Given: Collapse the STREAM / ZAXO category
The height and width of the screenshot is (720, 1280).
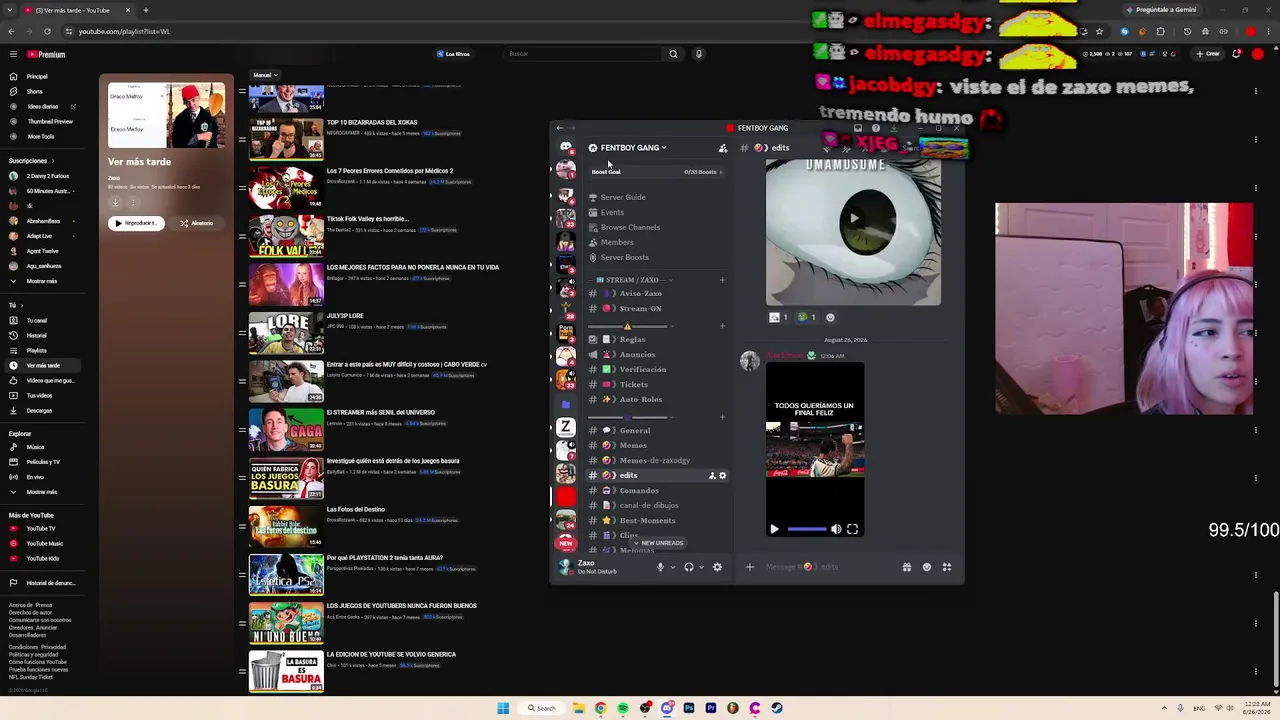Looking at the screenshot, I should click(632, 280).
